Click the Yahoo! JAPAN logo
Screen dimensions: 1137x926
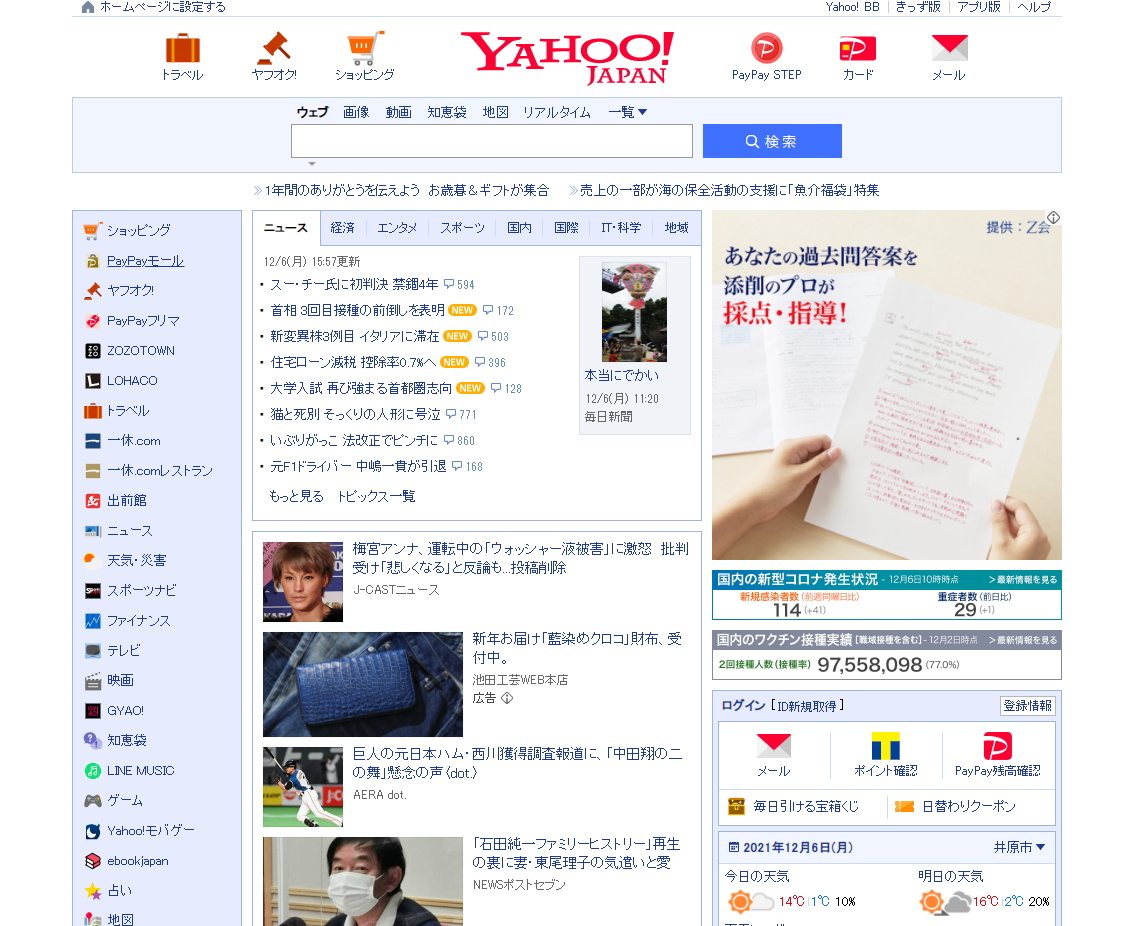point(568,57)
